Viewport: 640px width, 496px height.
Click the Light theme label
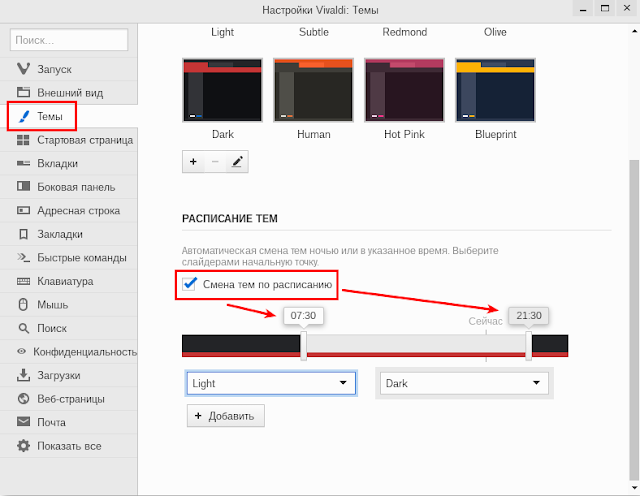(222, 32)
